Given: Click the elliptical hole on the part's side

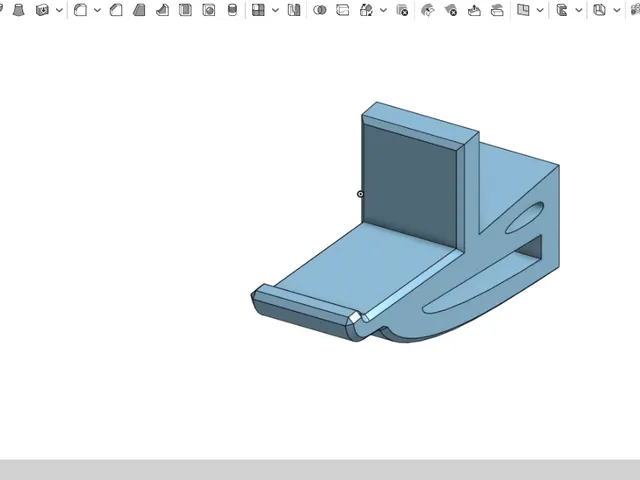Looking at the screenshot, I should (524, 218).
